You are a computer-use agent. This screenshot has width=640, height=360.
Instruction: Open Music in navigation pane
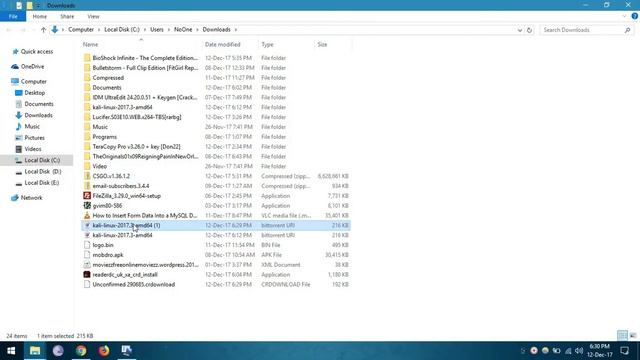(x=32, y=127)
